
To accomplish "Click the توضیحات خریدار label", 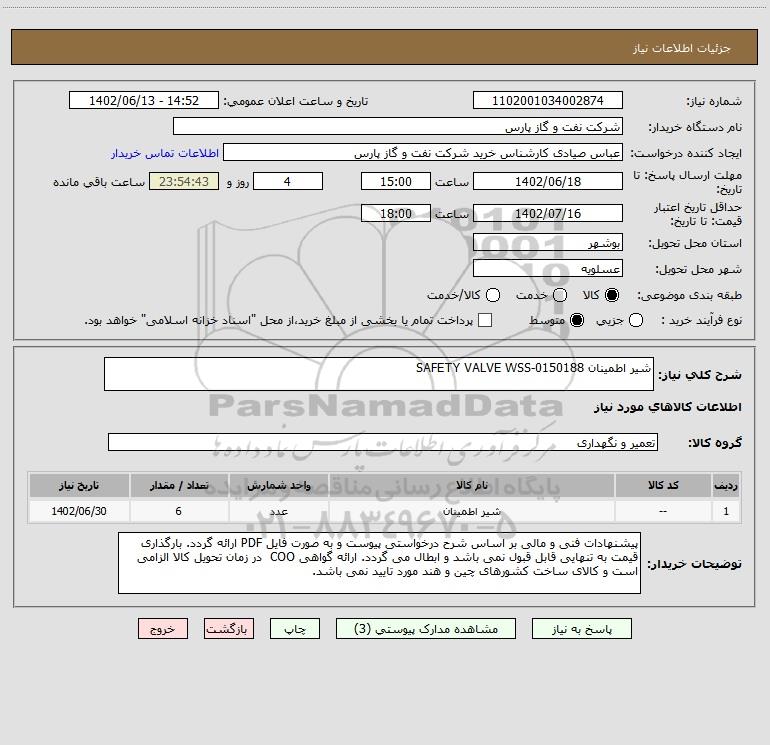I will point(694,564).
